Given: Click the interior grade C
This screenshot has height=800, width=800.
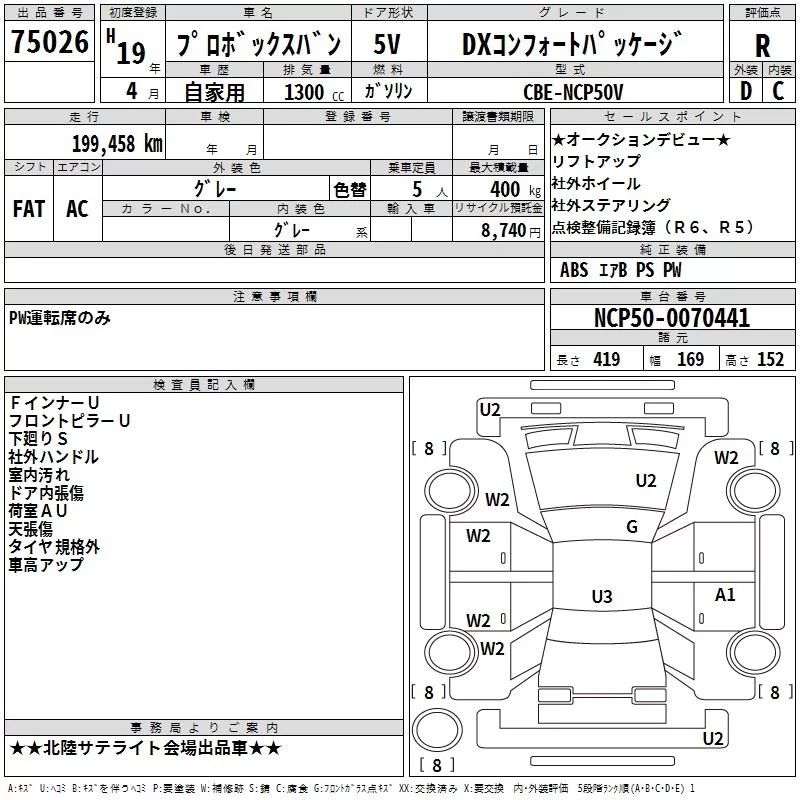Looking at the screenshot, I should [778, 91].
